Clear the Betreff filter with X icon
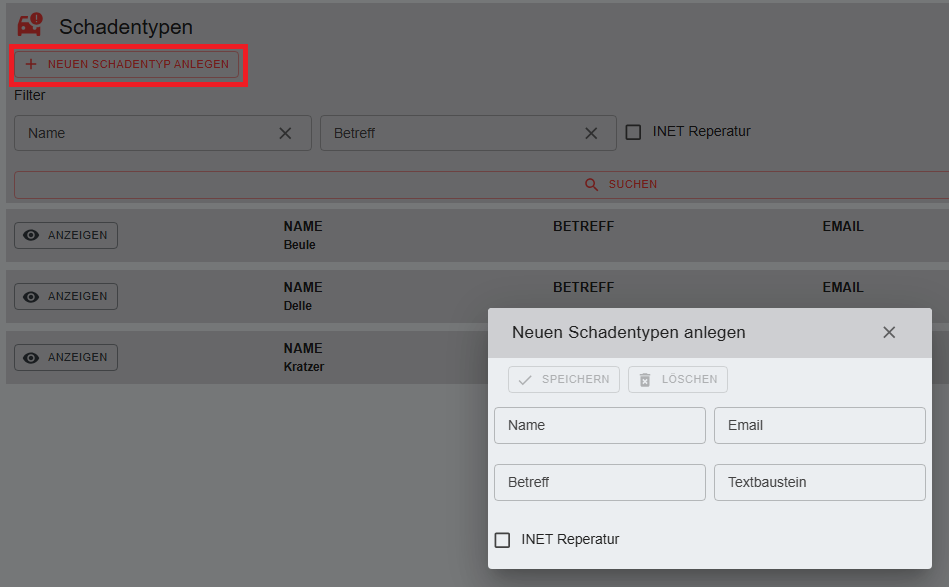The height and width of the screenshot is (587, 949). (591, 133)
